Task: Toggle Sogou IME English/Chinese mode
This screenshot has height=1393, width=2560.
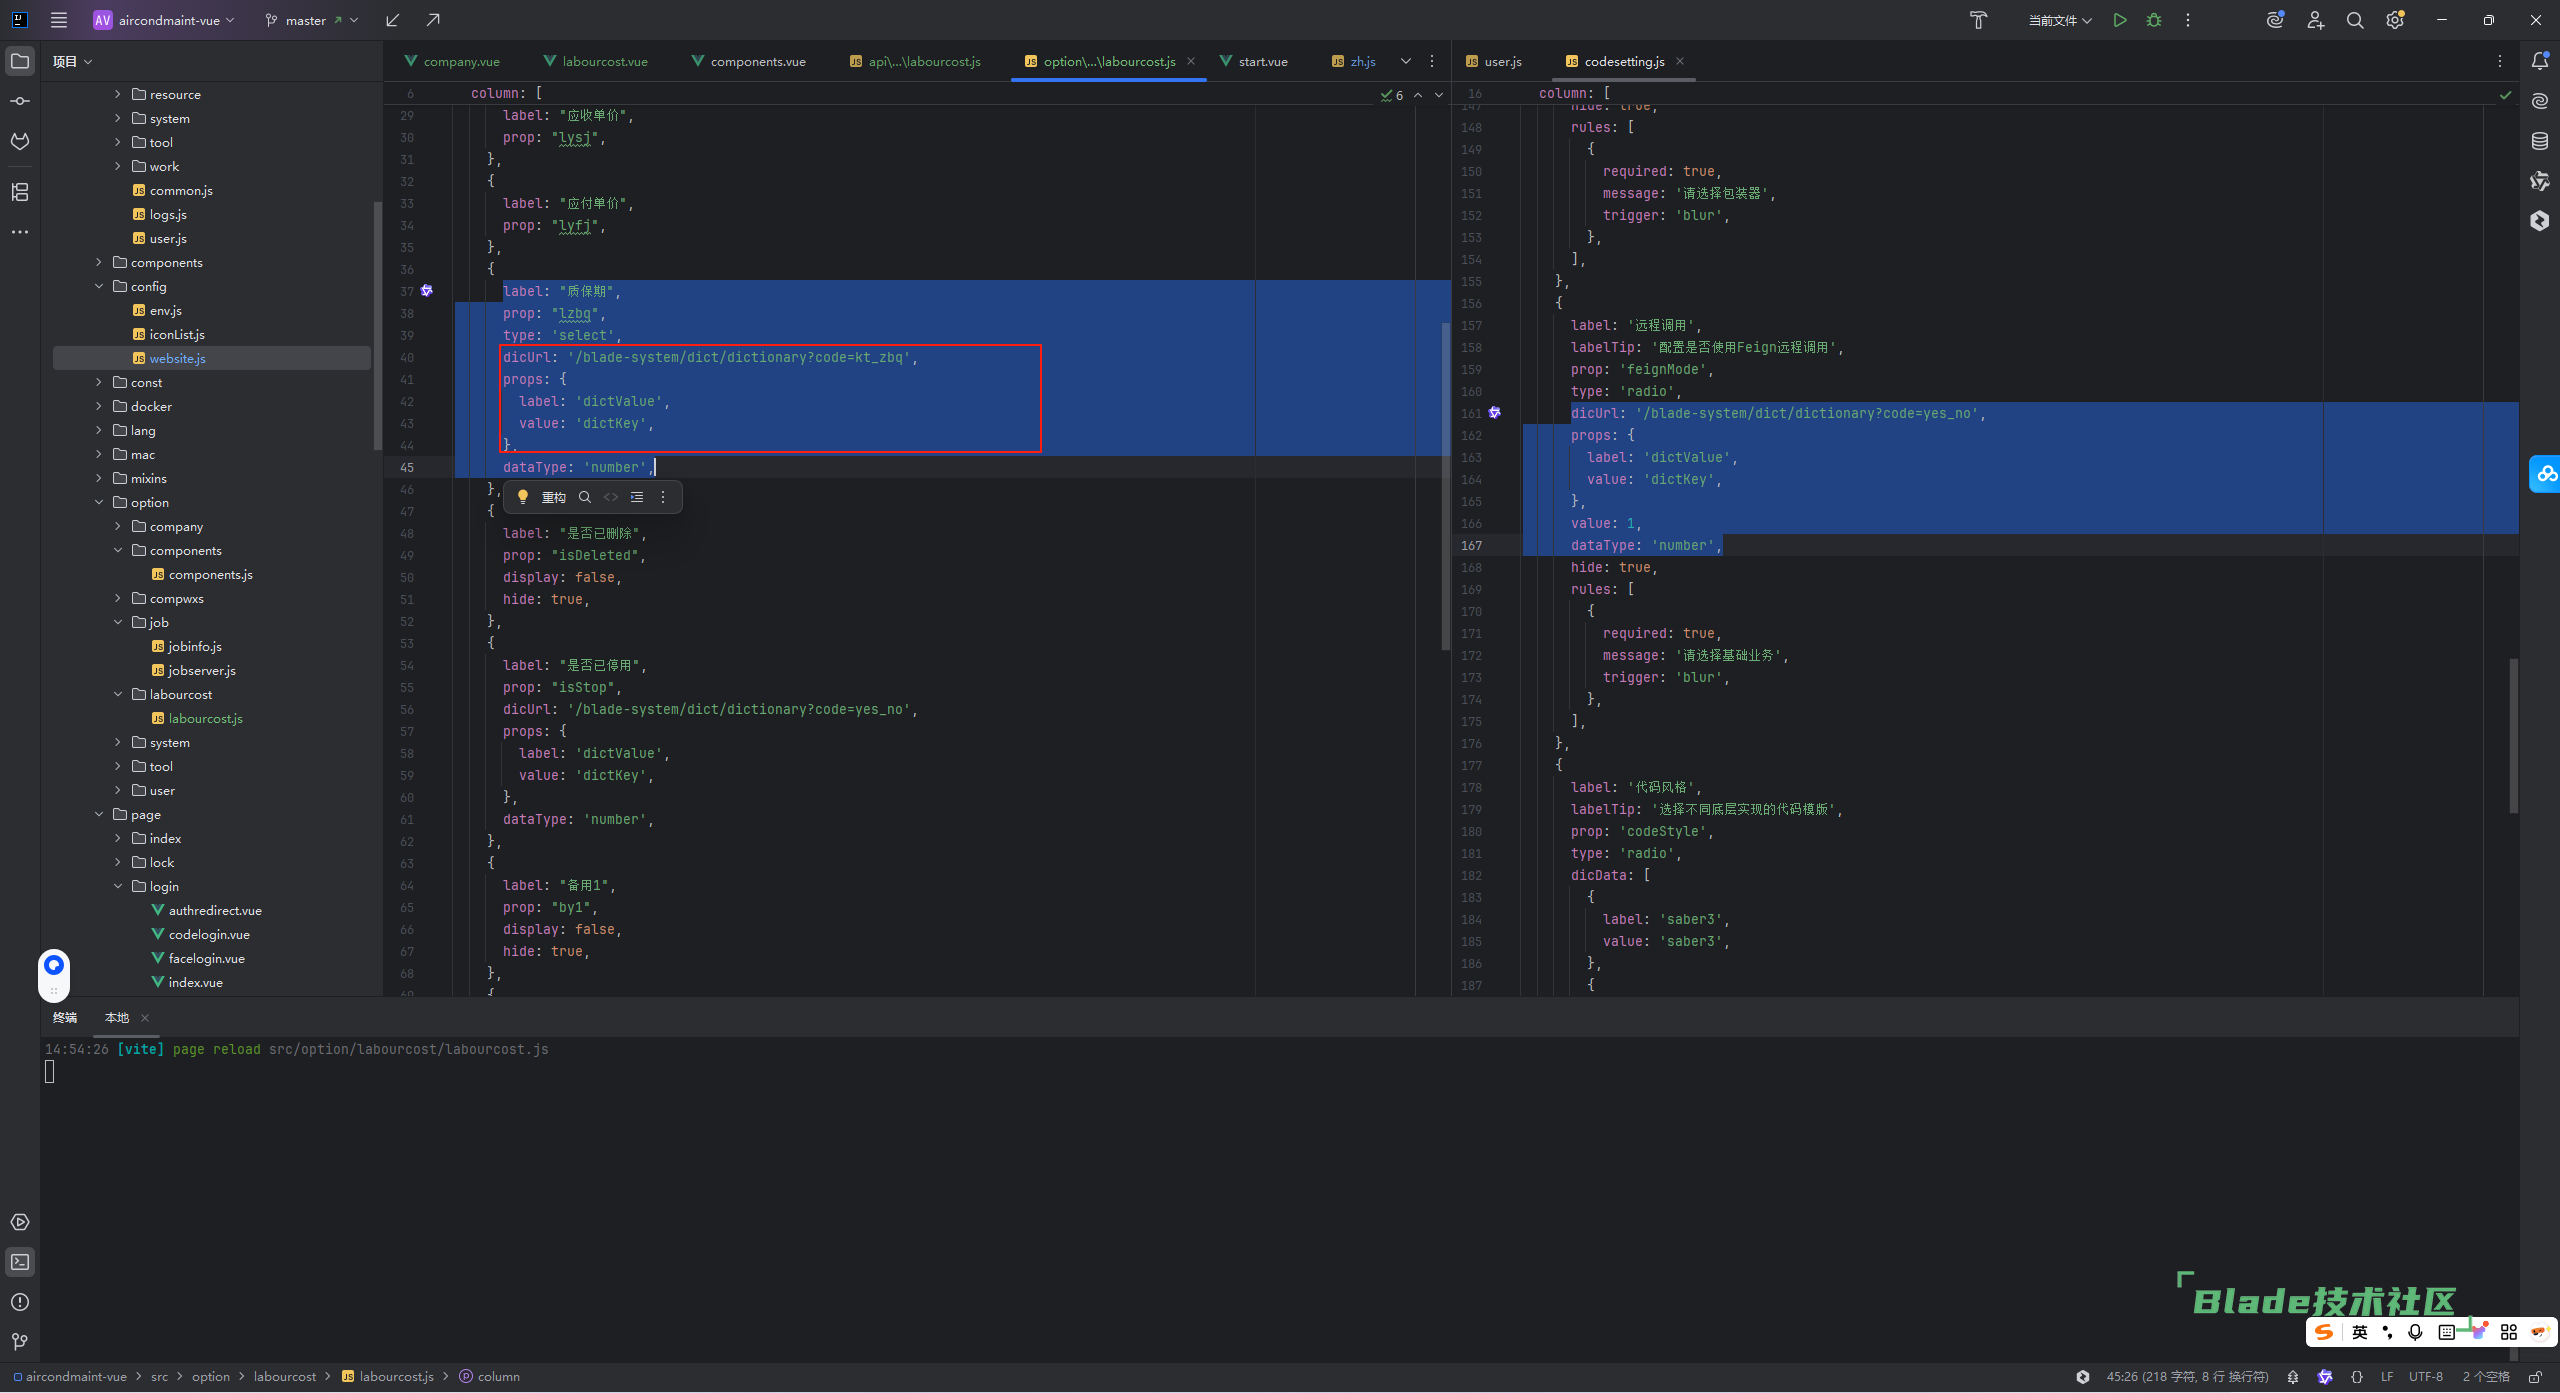Action: tap(2360, 1332)
